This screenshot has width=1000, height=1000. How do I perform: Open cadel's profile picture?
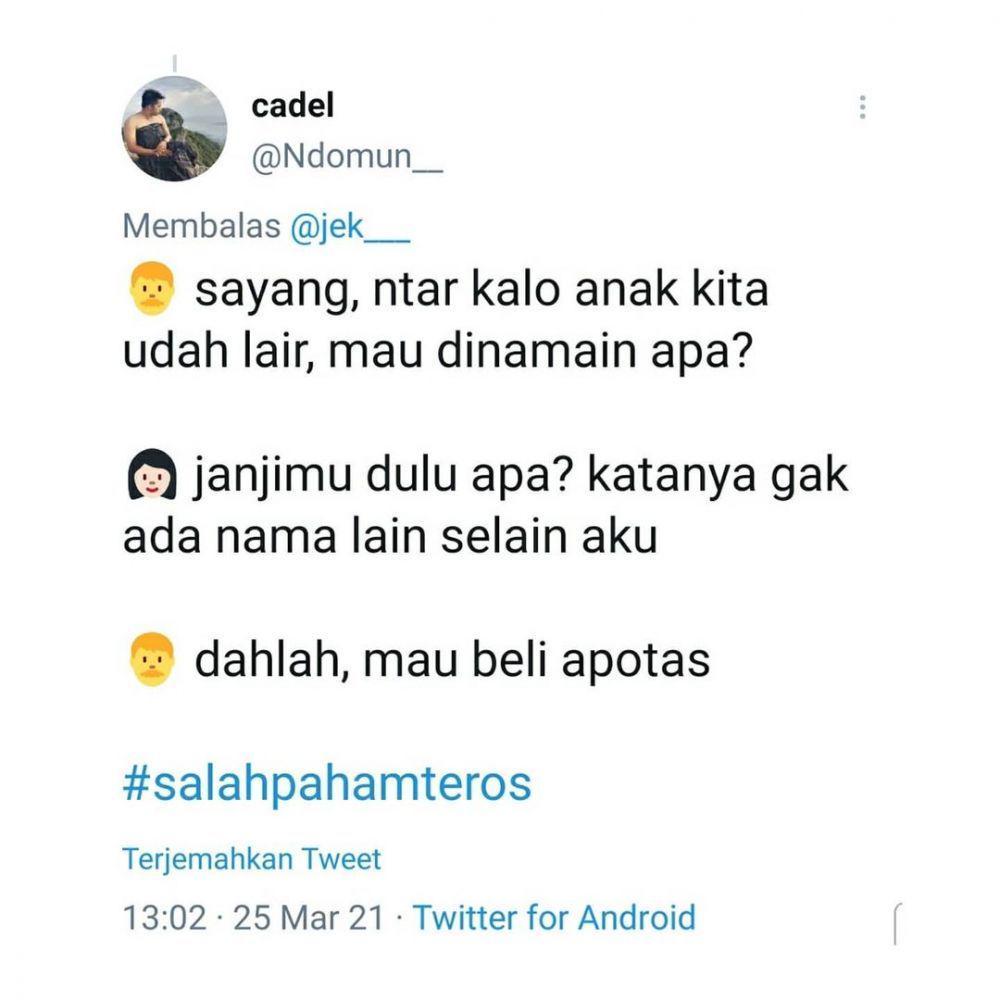174,129
